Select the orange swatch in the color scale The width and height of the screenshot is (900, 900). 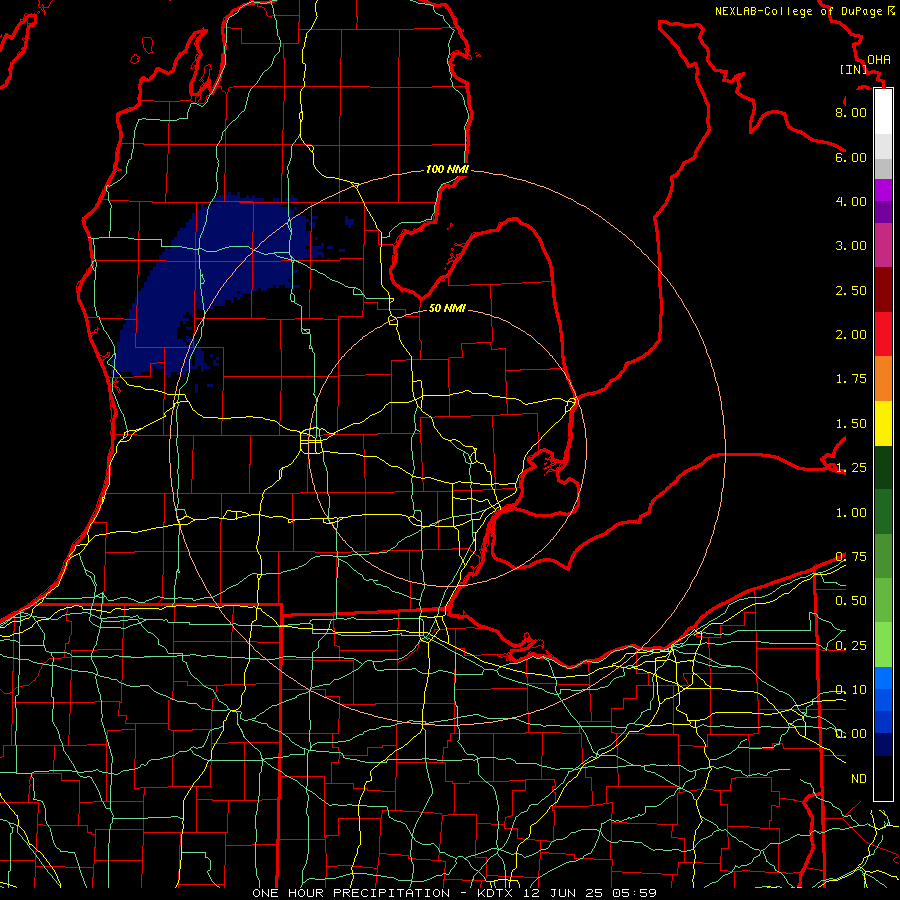(883, 379)
